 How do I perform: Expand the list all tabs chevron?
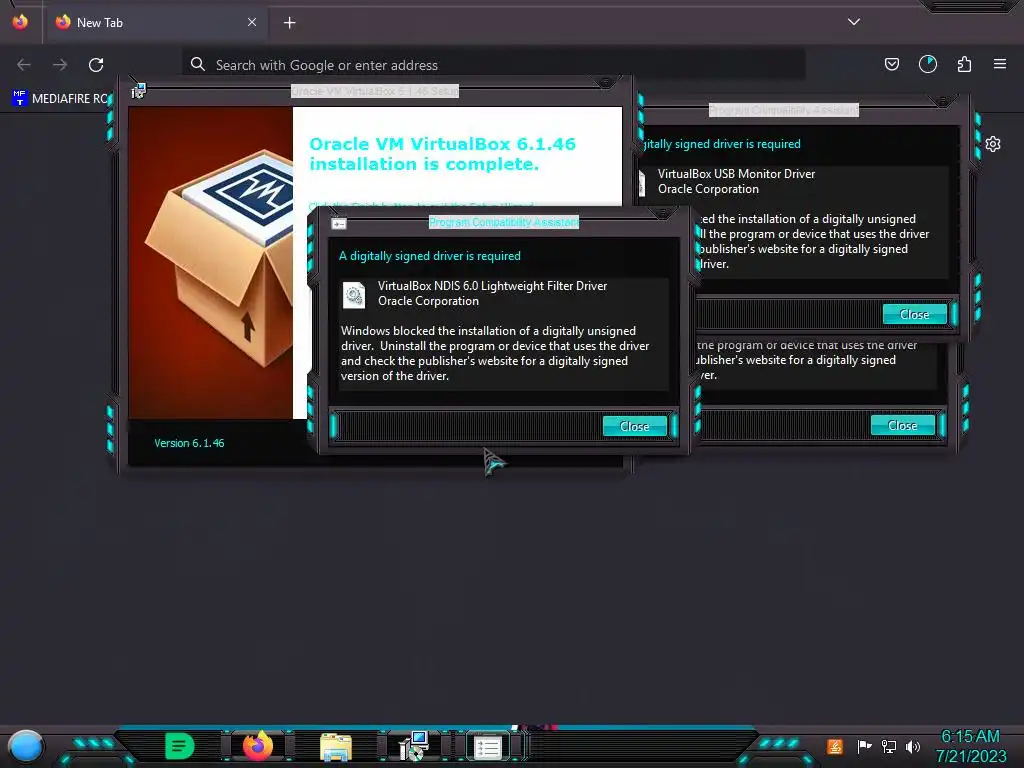coord(854,22)
